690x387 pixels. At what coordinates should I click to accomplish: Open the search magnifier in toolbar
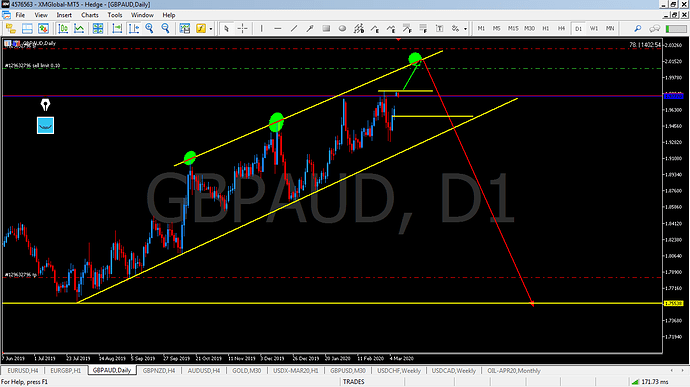(637, 29)
